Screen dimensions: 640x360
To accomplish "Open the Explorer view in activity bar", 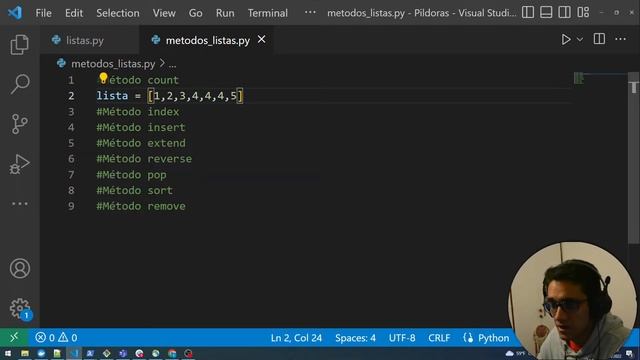I will pyautogui.click(x=19, y=44).
